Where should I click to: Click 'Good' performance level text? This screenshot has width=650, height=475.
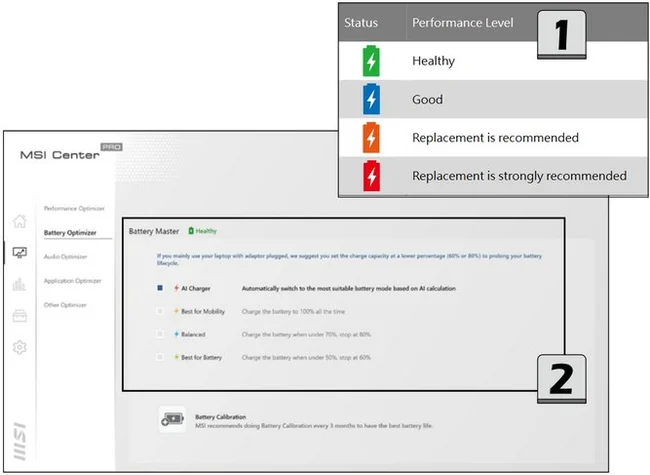(x=427, y=99)
